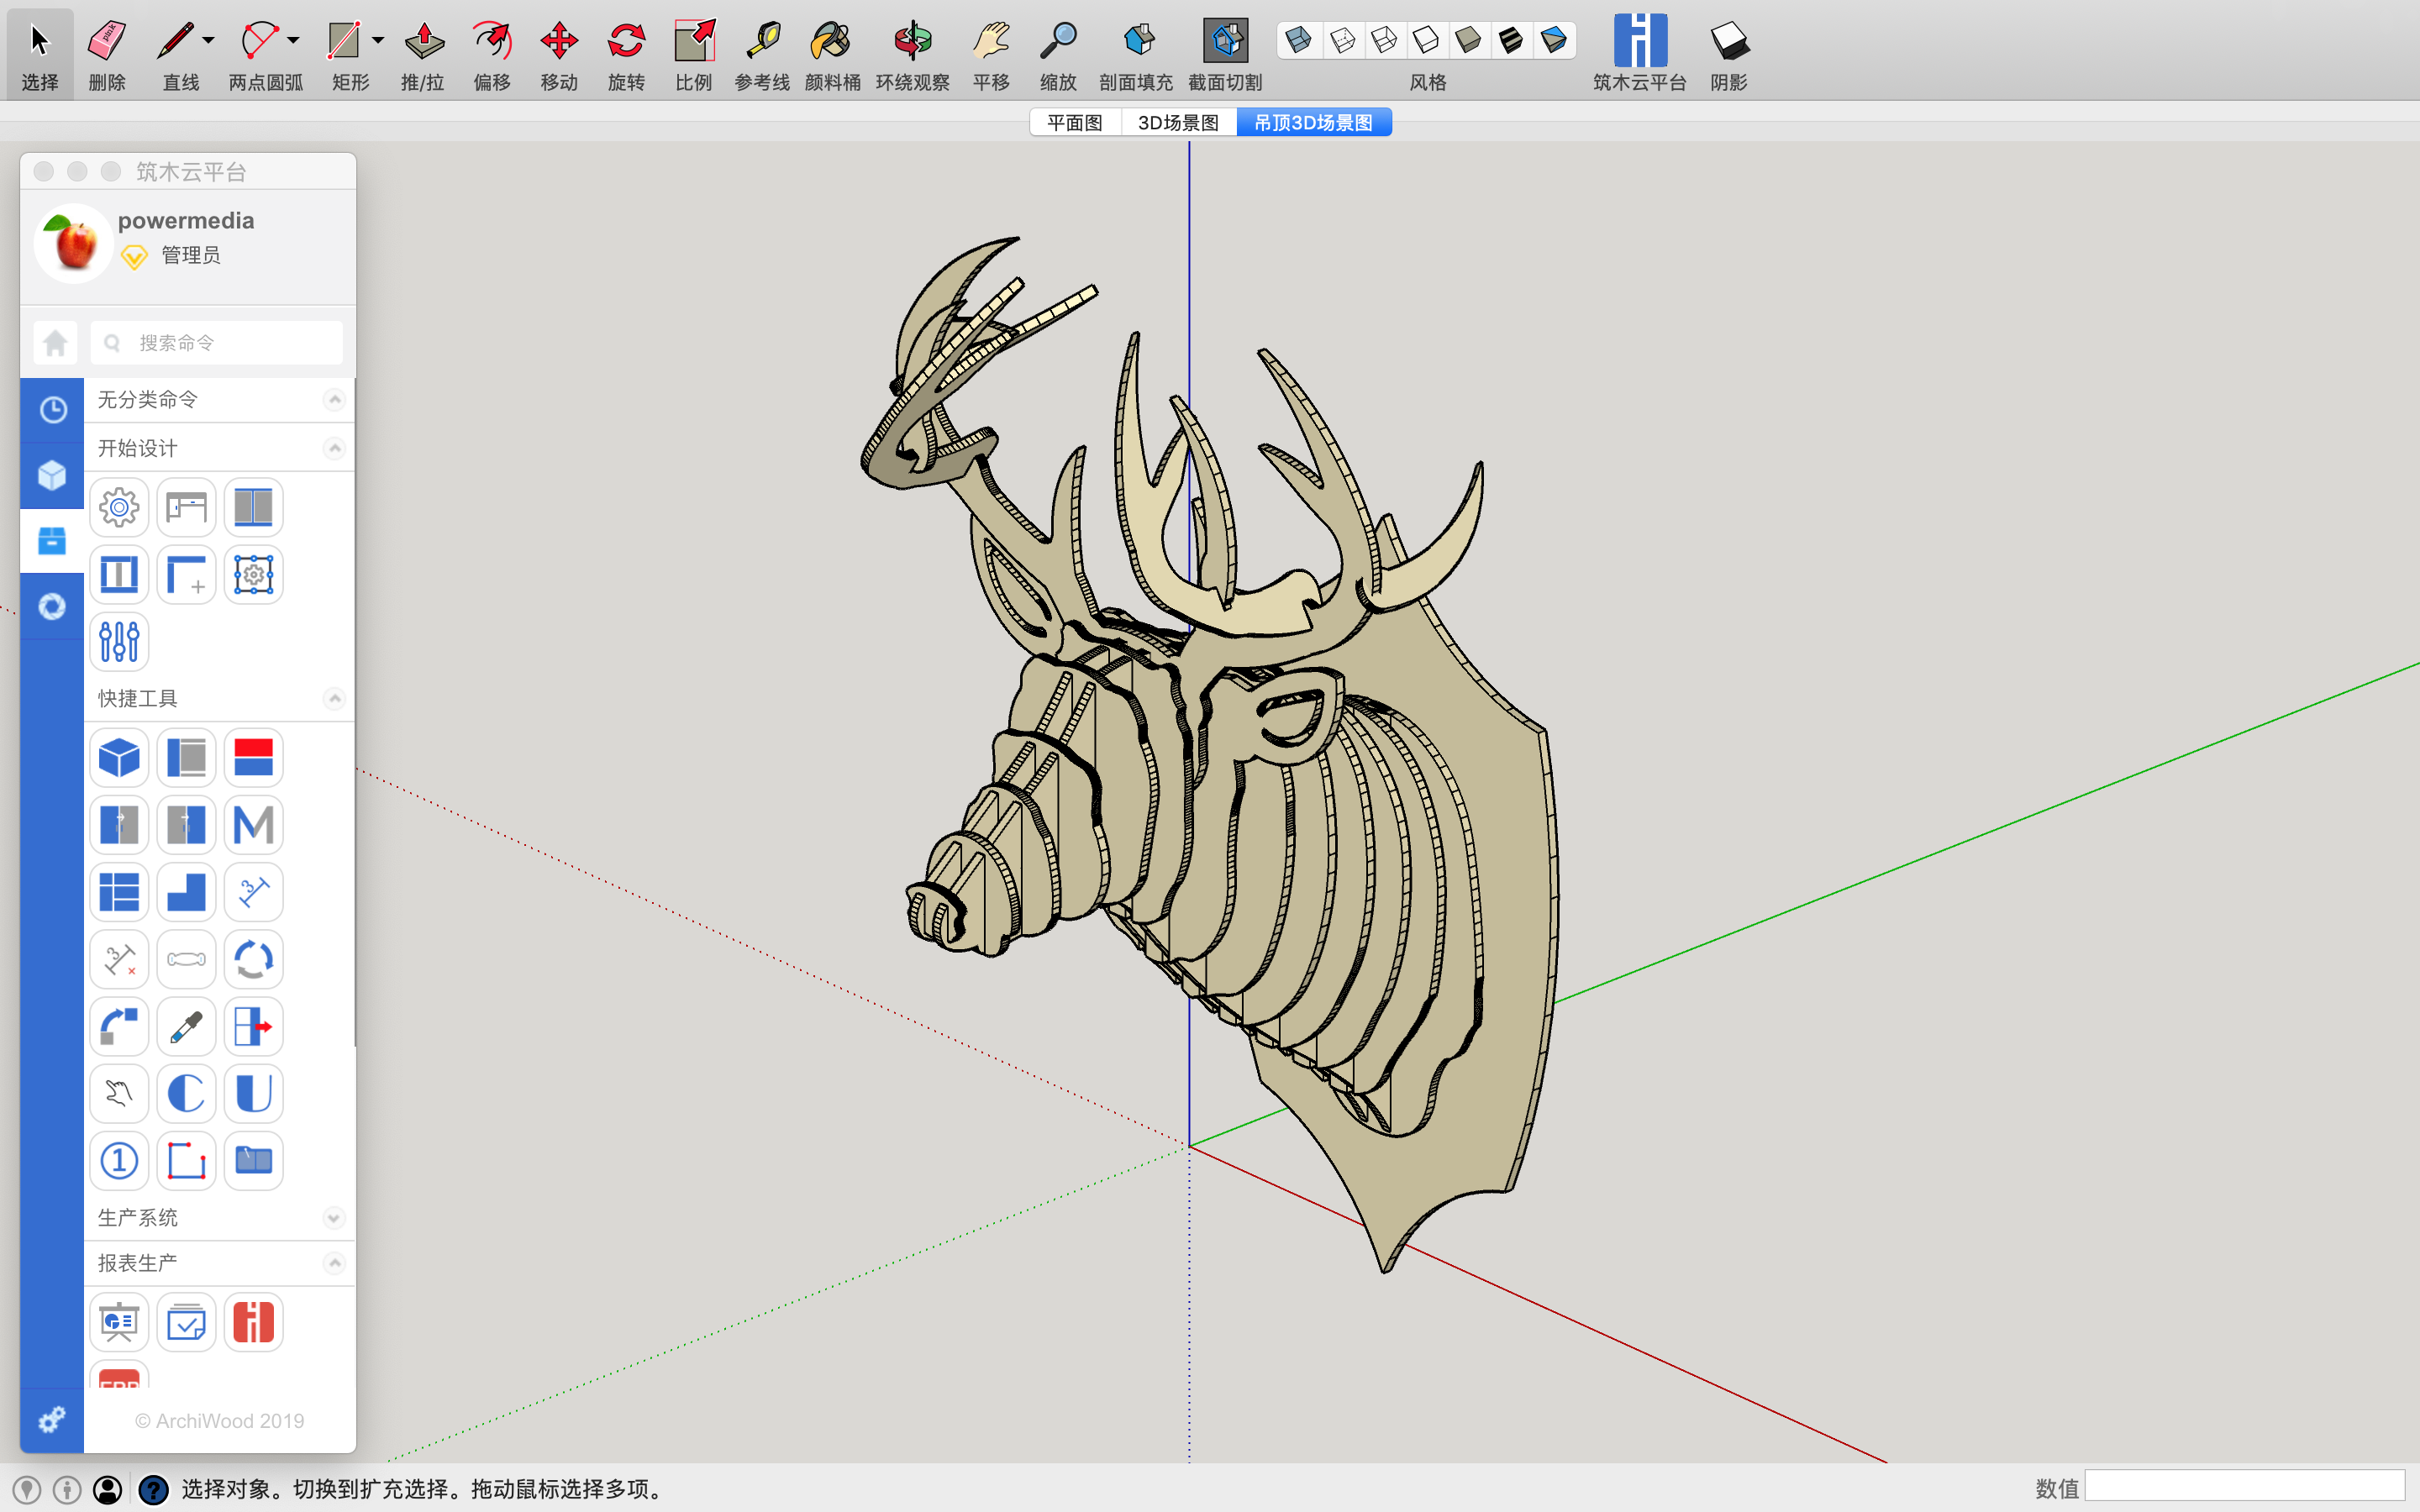Click the powermedia apple avatar

coord(74,243)
